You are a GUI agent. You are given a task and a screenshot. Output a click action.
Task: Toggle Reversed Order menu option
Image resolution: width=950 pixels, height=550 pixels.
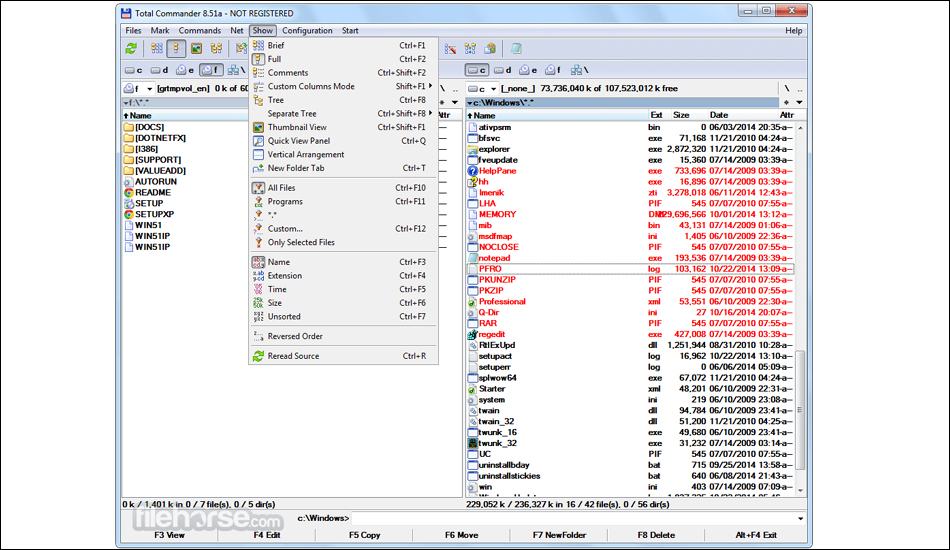coord(344,336)
